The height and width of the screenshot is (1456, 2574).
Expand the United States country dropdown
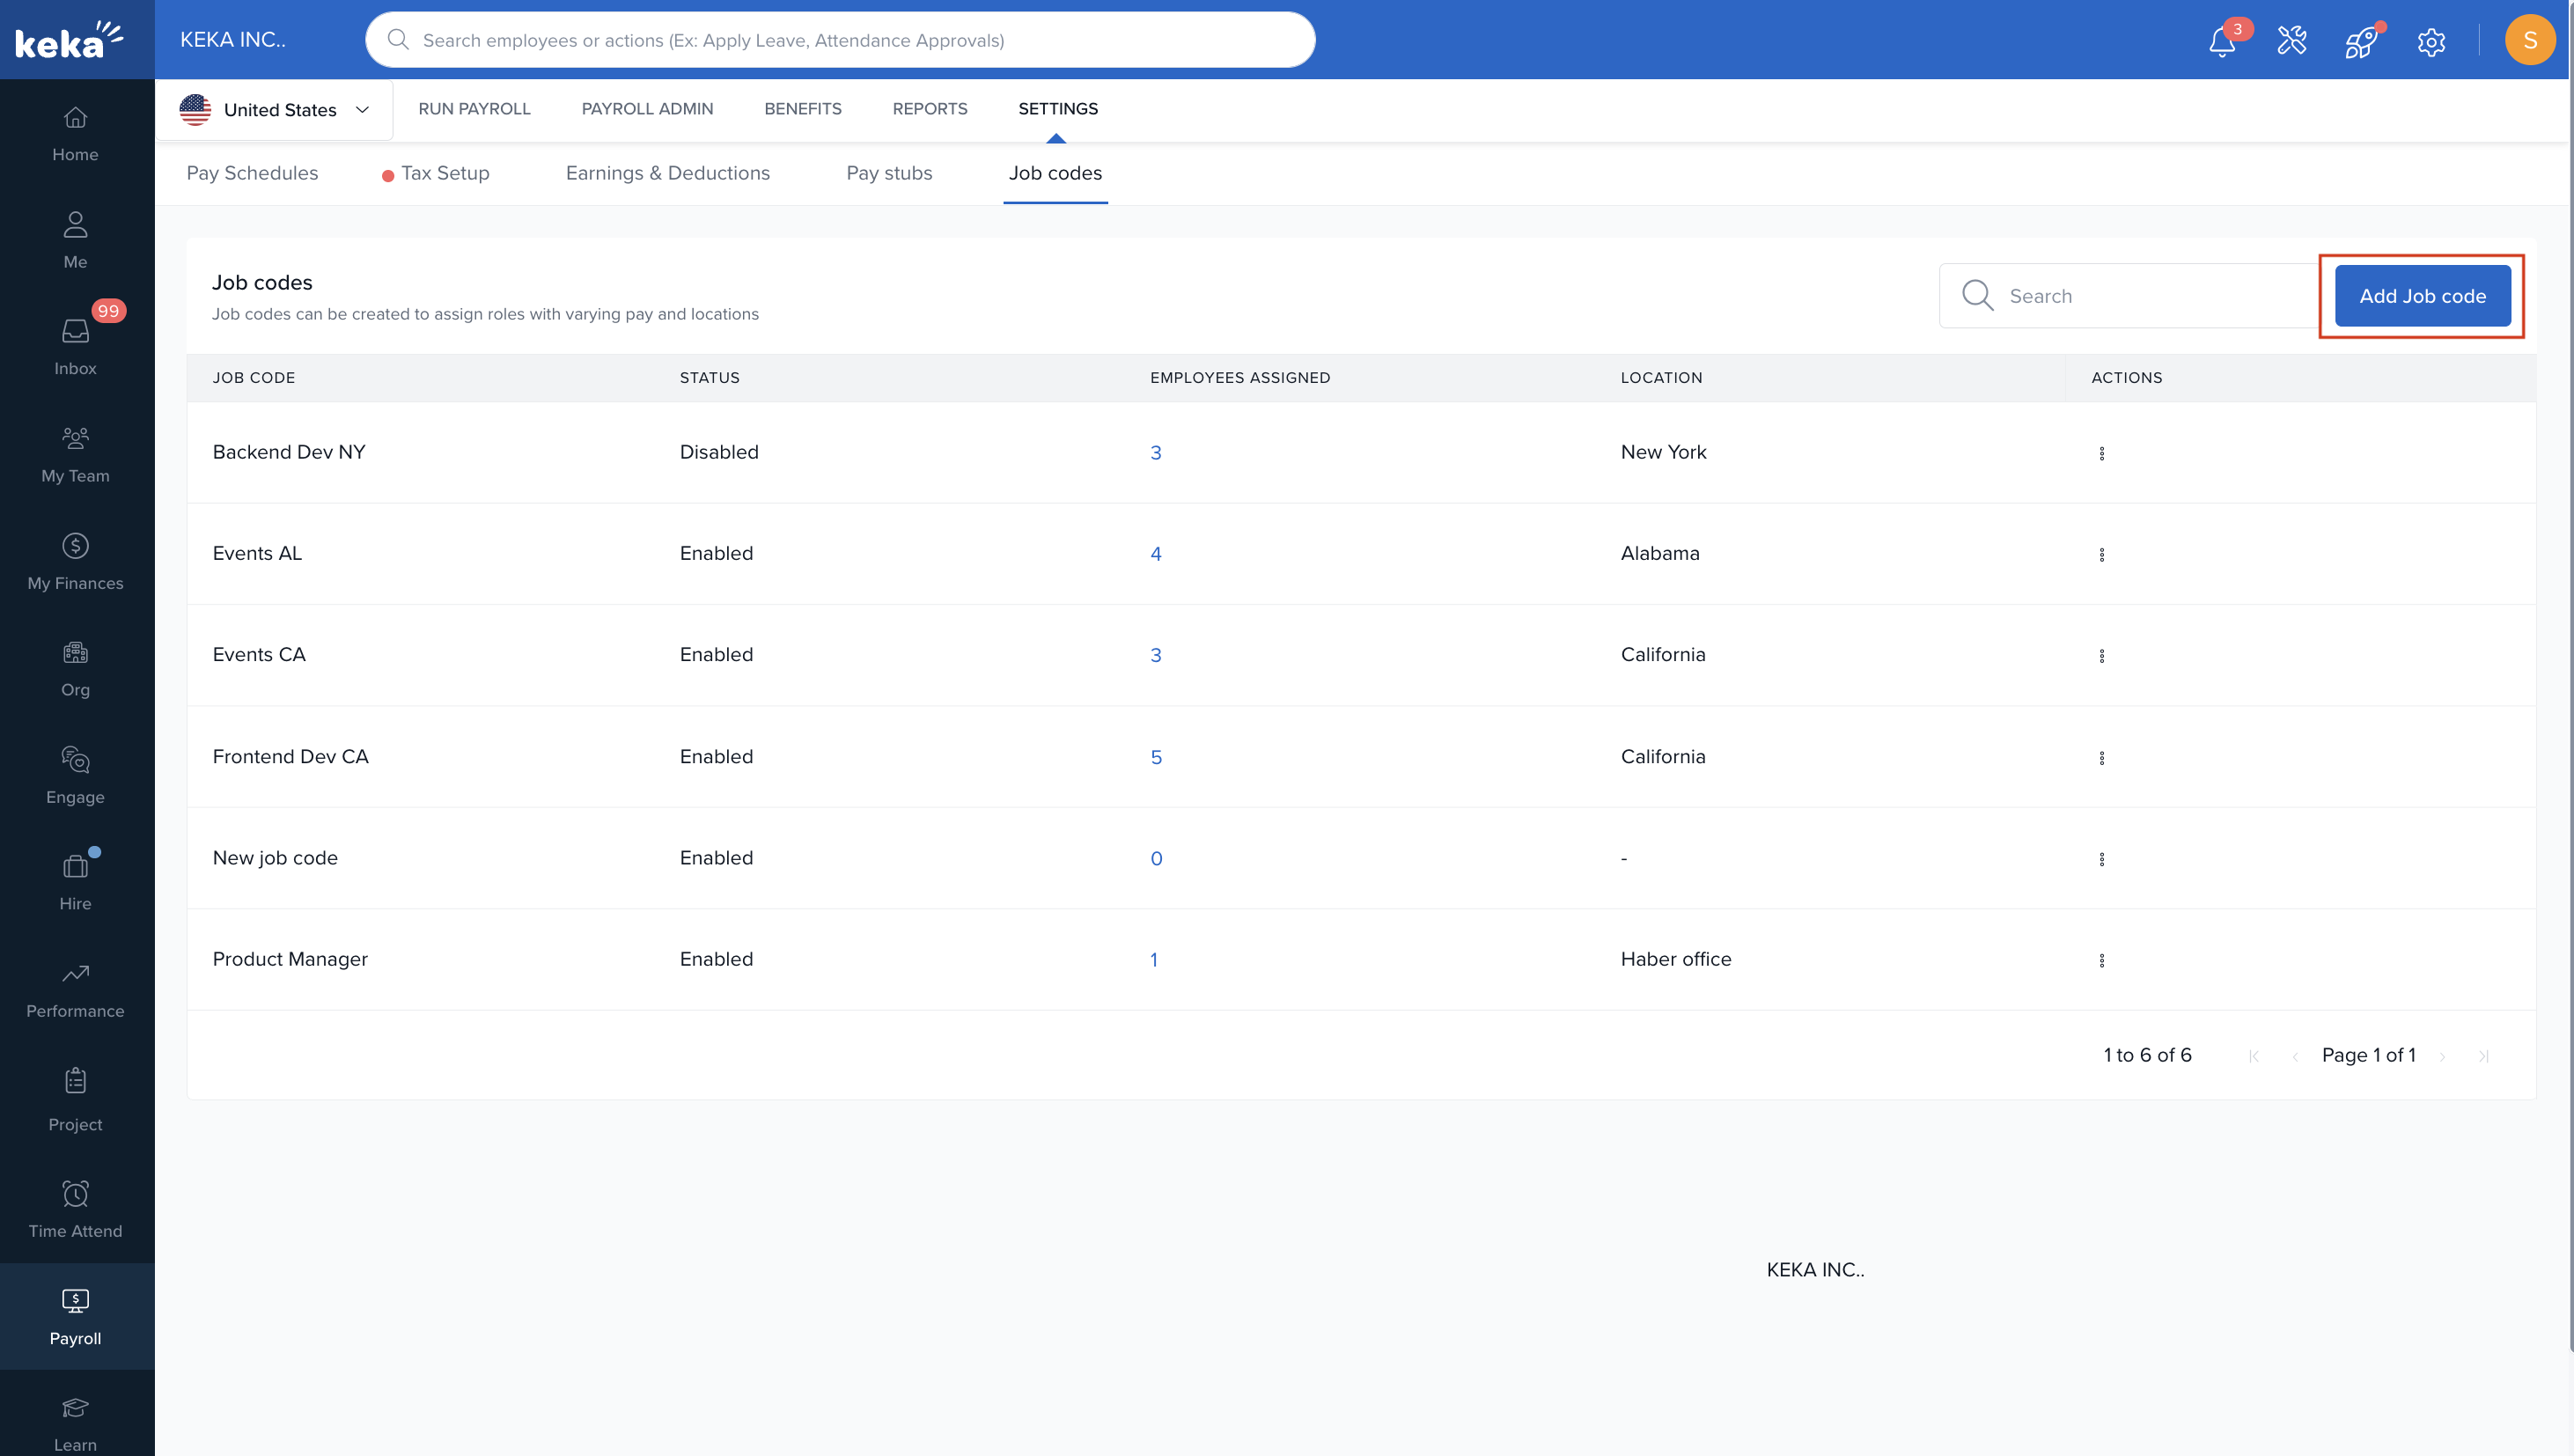coord(274,110)
